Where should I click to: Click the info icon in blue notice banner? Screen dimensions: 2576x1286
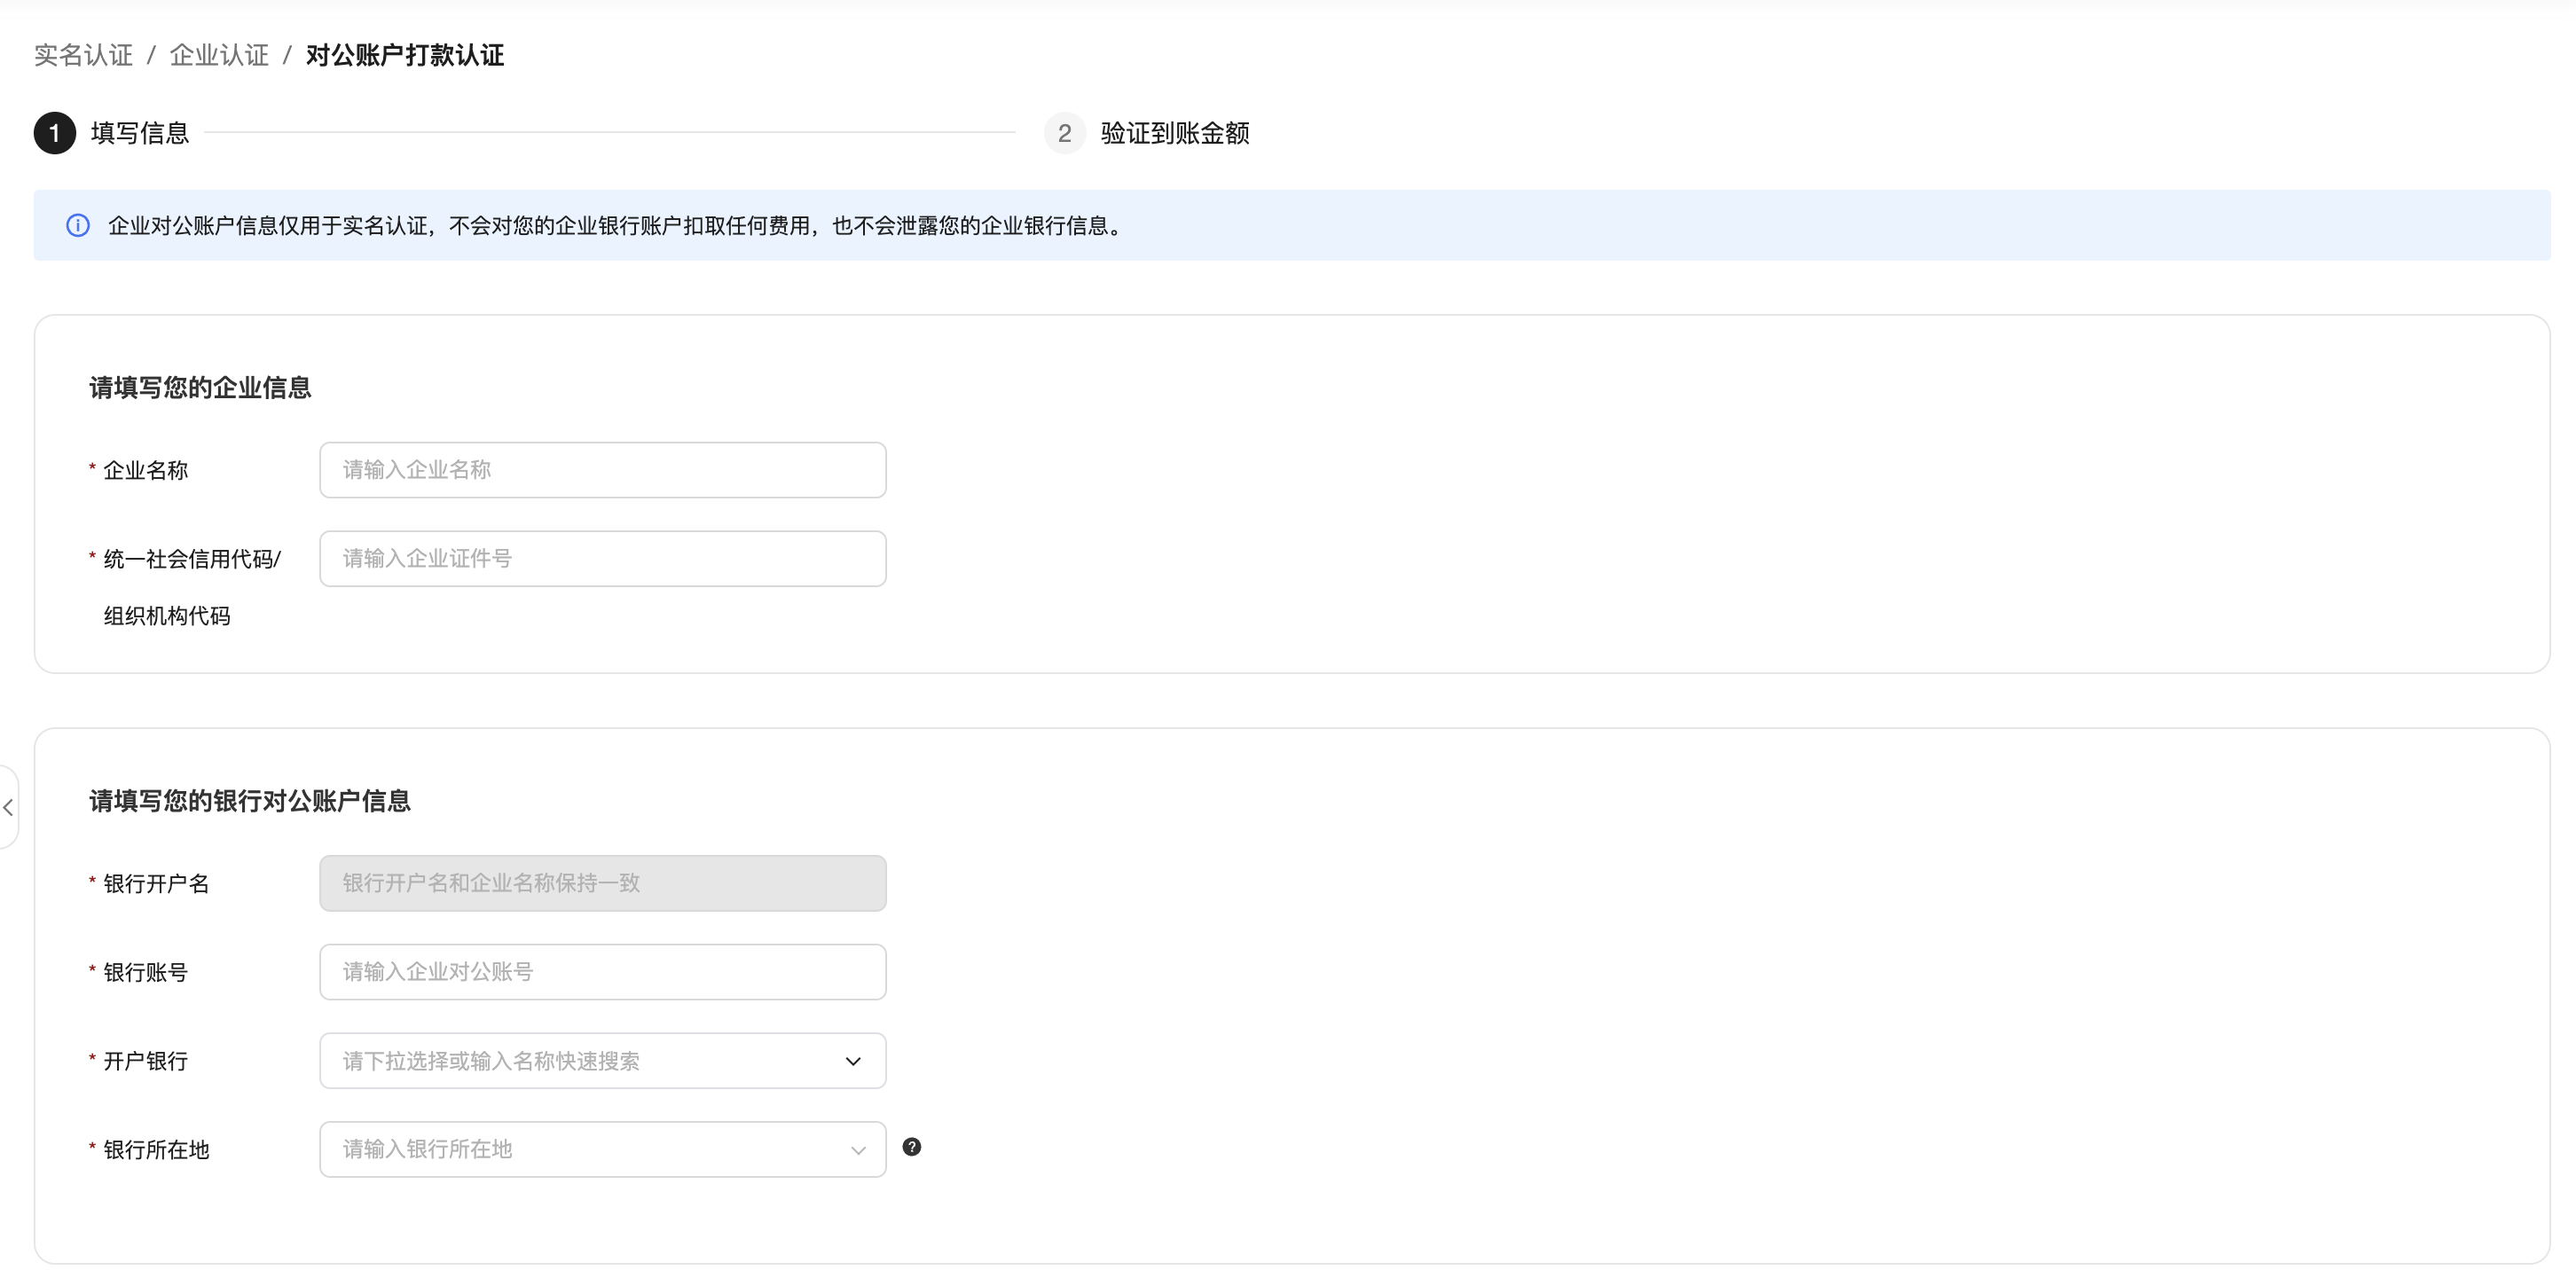[x=78, y=226]
